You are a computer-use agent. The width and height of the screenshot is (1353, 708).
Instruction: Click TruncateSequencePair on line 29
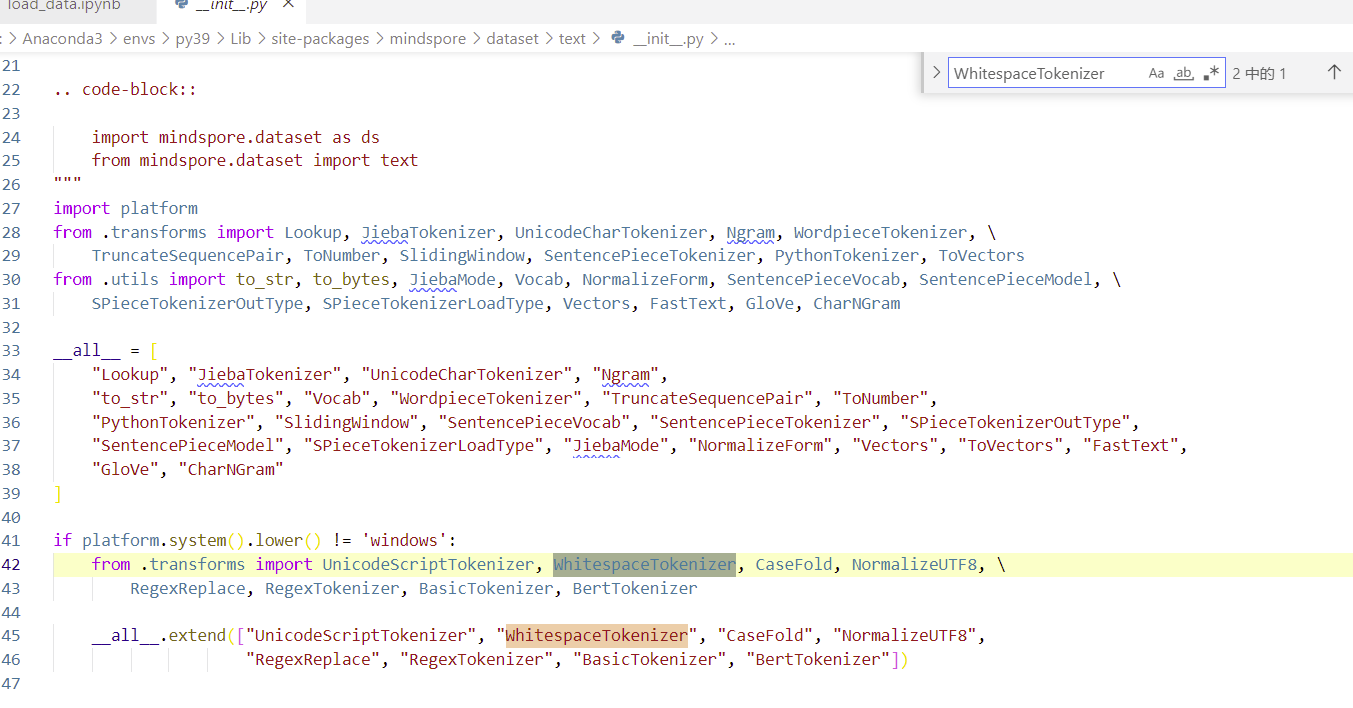coord(188,255)
